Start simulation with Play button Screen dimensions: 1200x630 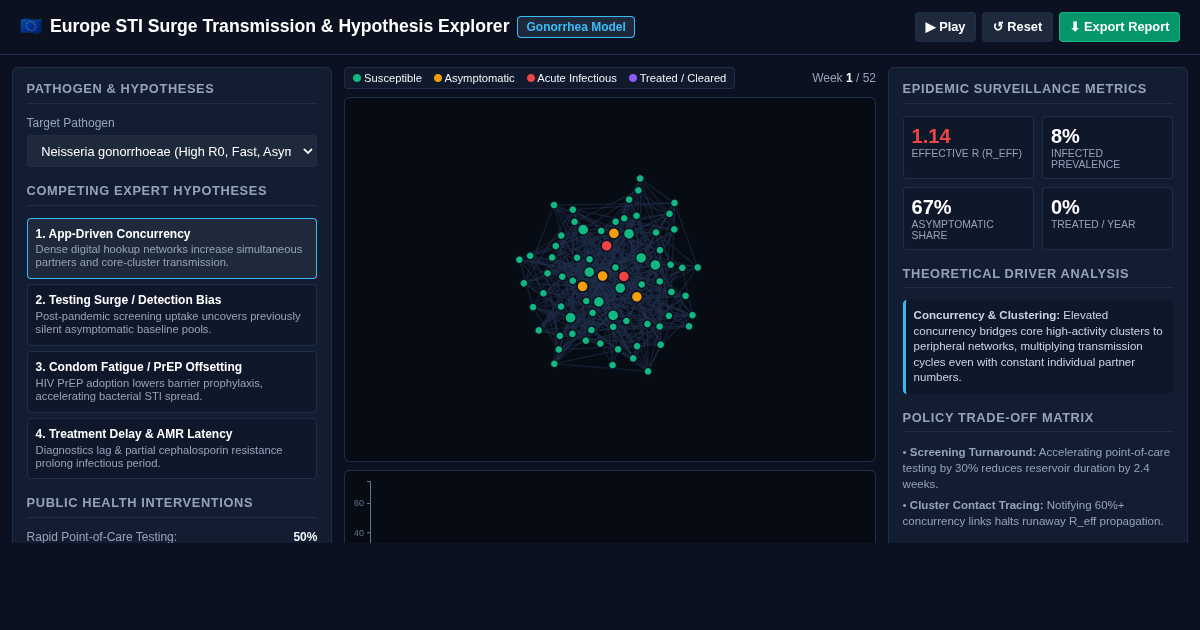tap(945, 27)
